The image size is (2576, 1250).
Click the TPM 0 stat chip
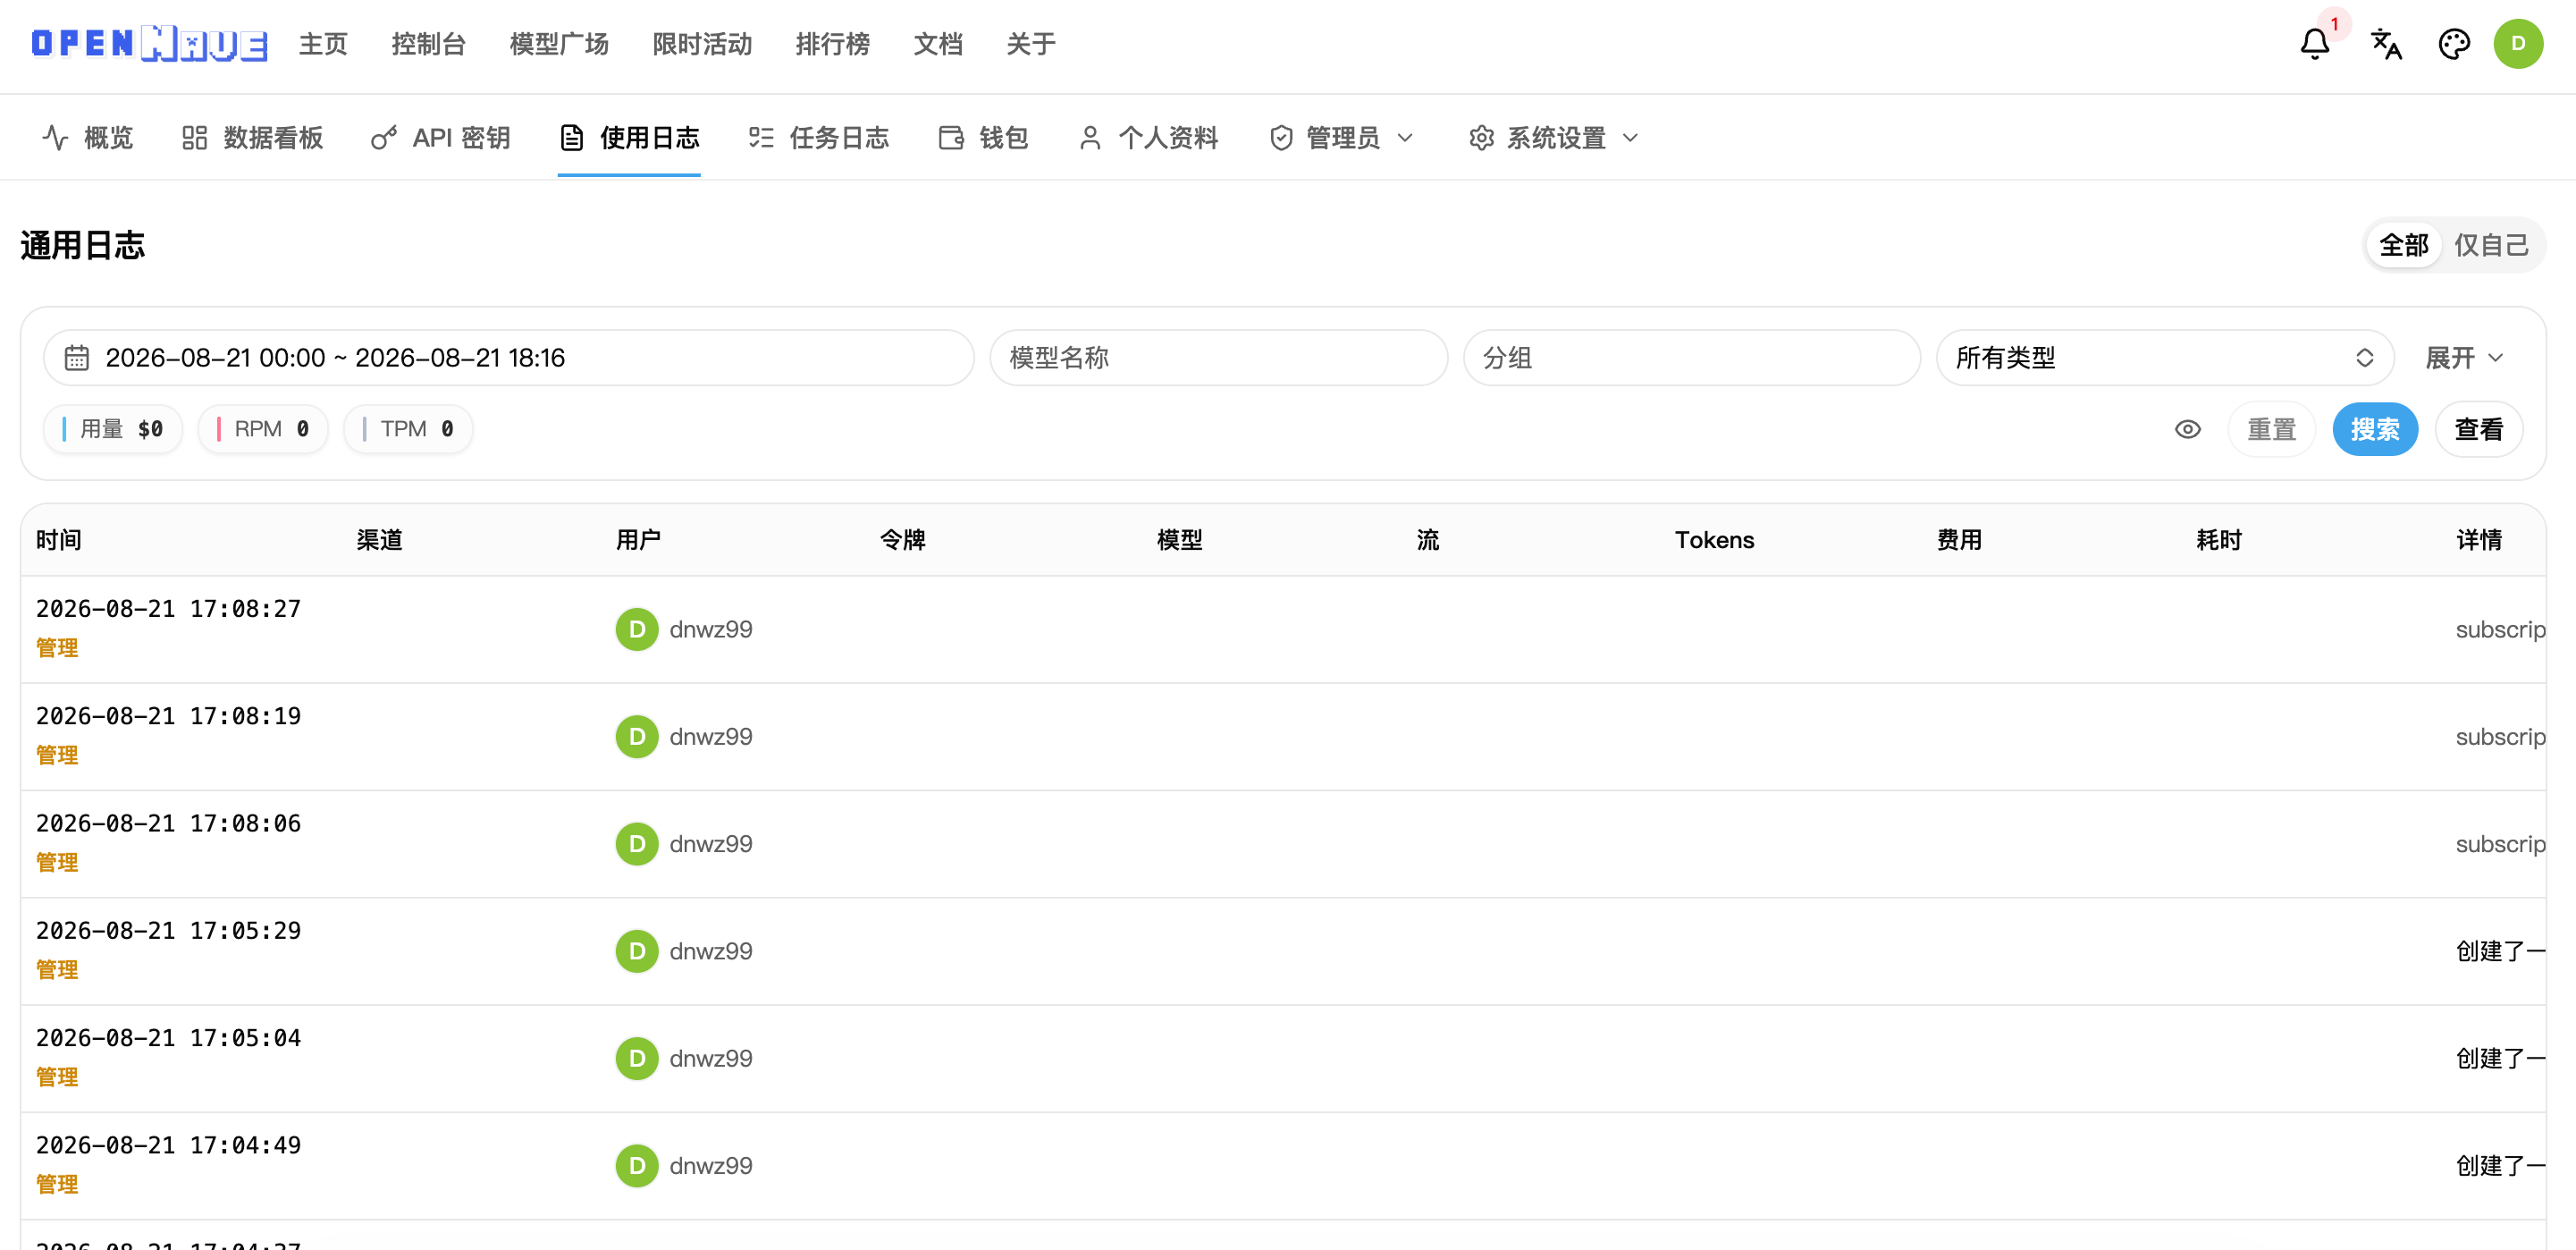tap(408, 429)
